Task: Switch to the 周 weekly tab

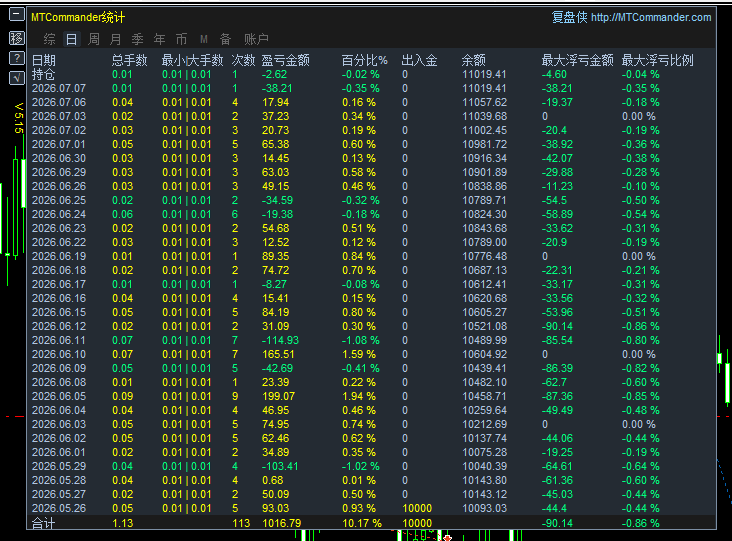Action: (94, 39)
